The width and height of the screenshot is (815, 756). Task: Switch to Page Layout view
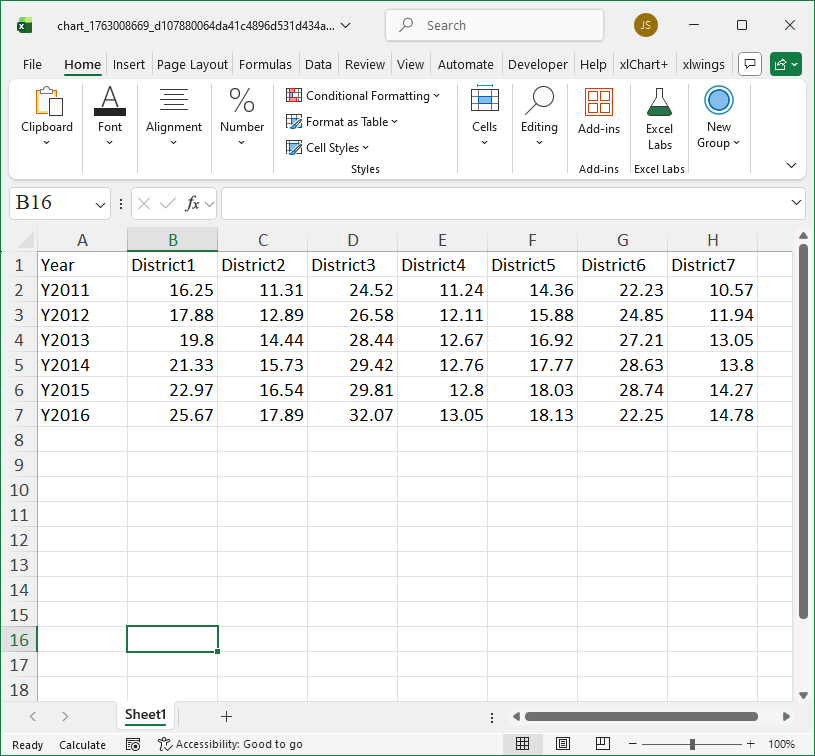563,744
